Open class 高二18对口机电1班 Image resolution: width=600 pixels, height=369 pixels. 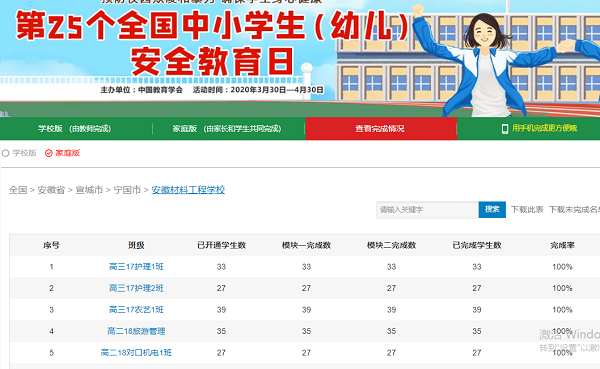tap(136, 353)
